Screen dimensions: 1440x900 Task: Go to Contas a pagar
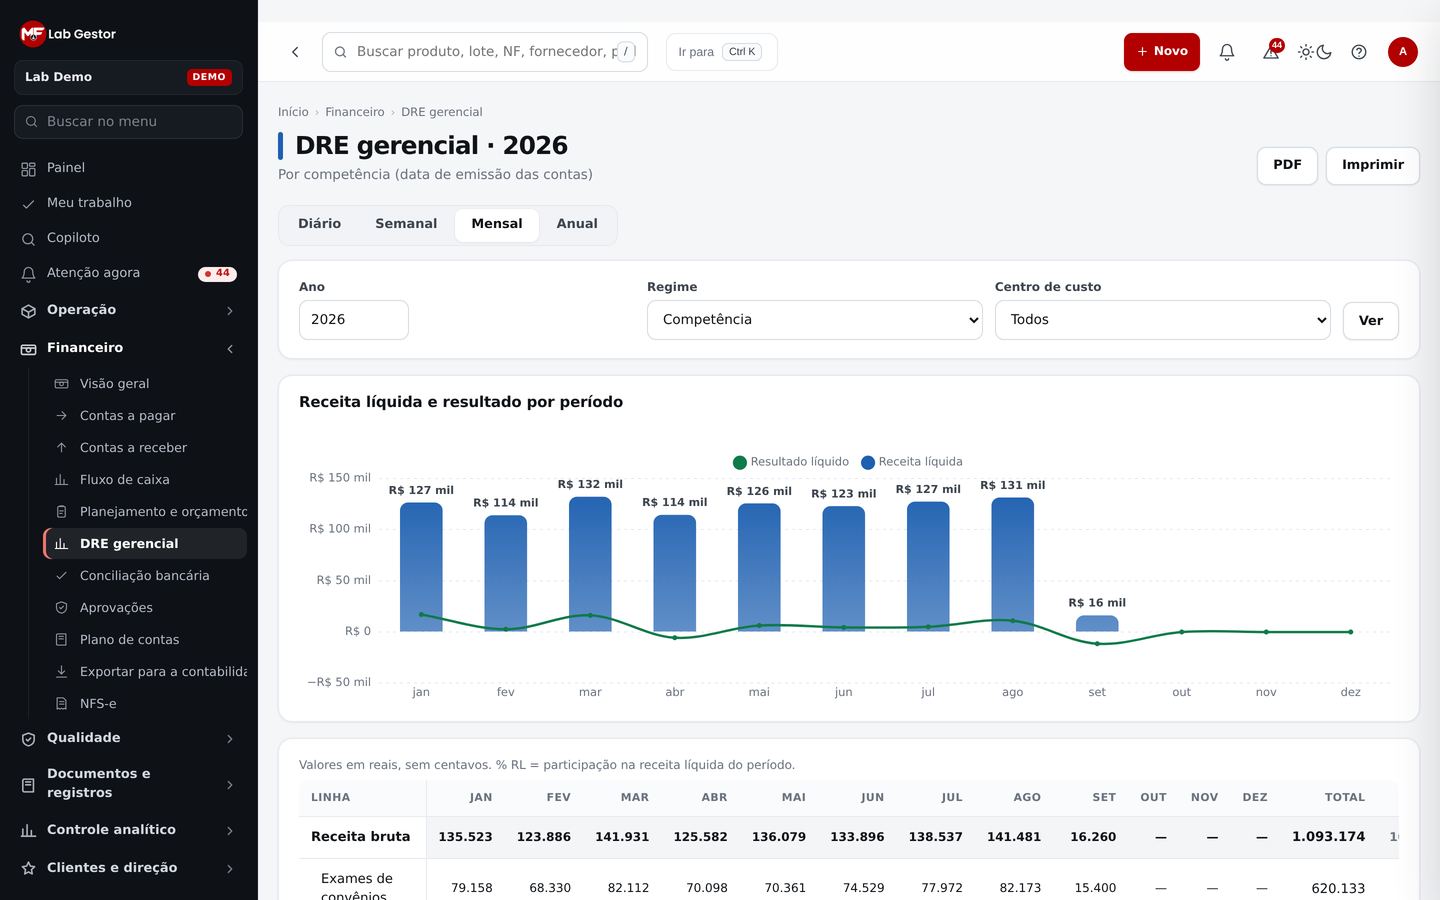point(146,416)
